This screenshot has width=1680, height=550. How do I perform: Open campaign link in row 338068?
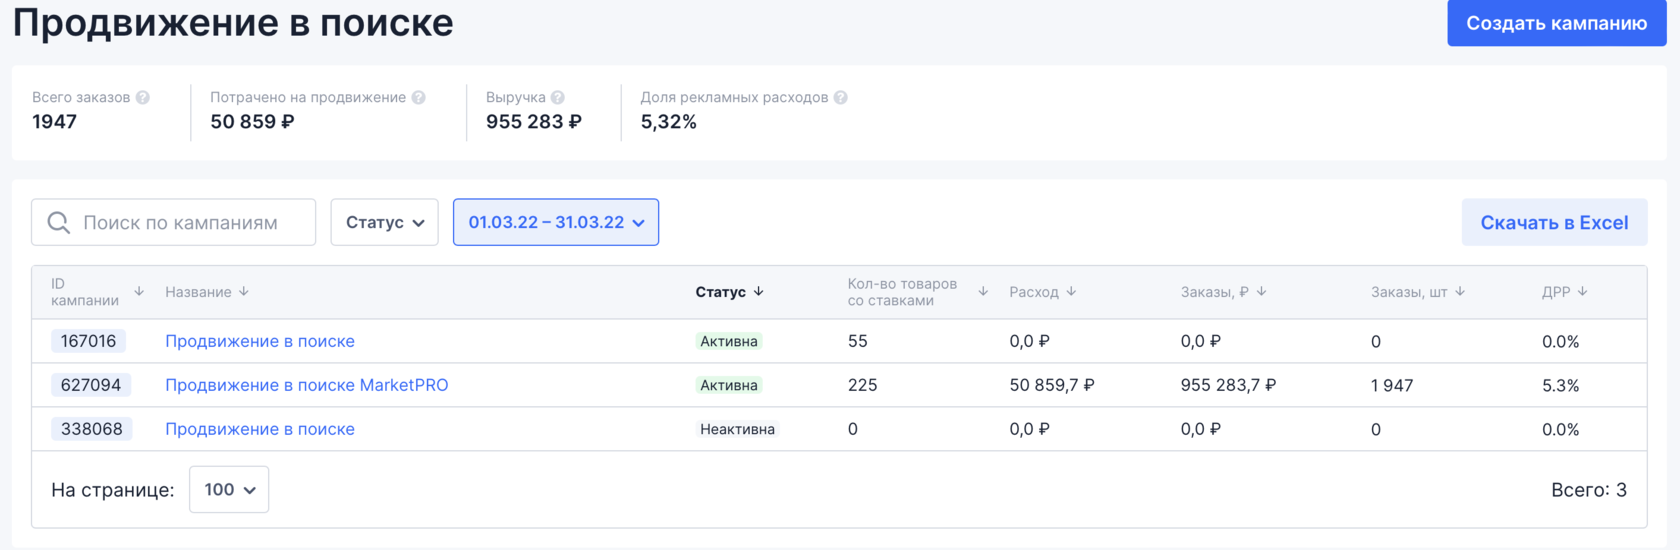260,429
